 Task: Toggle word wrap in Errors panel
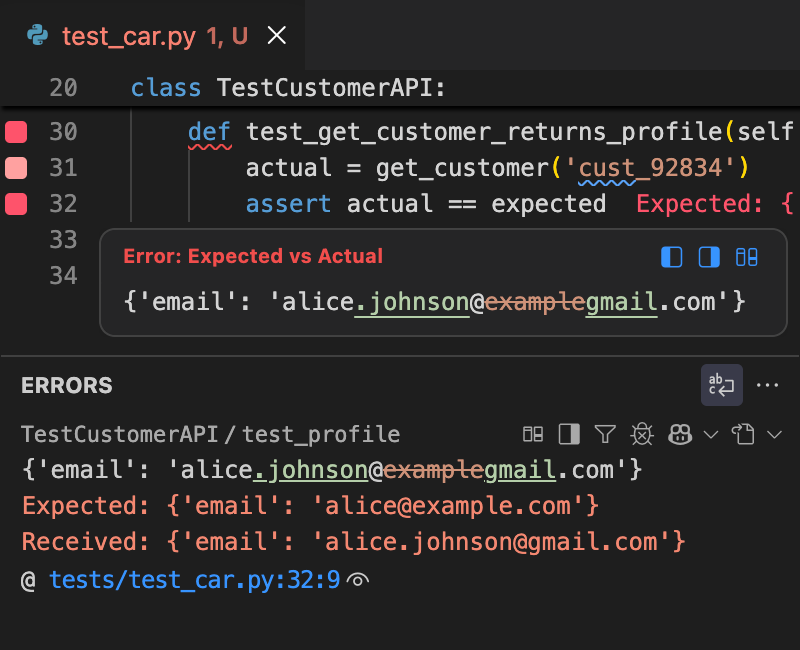point(721,385)
